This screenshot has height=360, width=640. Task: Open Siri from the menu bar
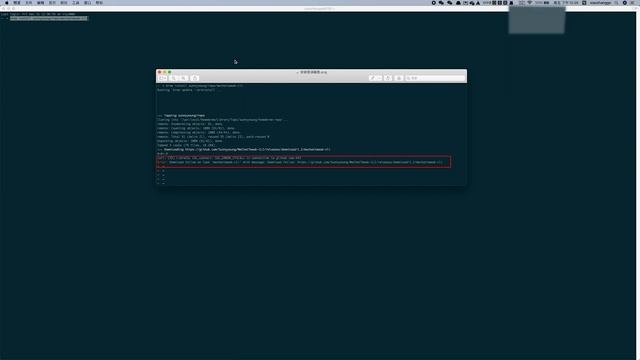point(625,3)
